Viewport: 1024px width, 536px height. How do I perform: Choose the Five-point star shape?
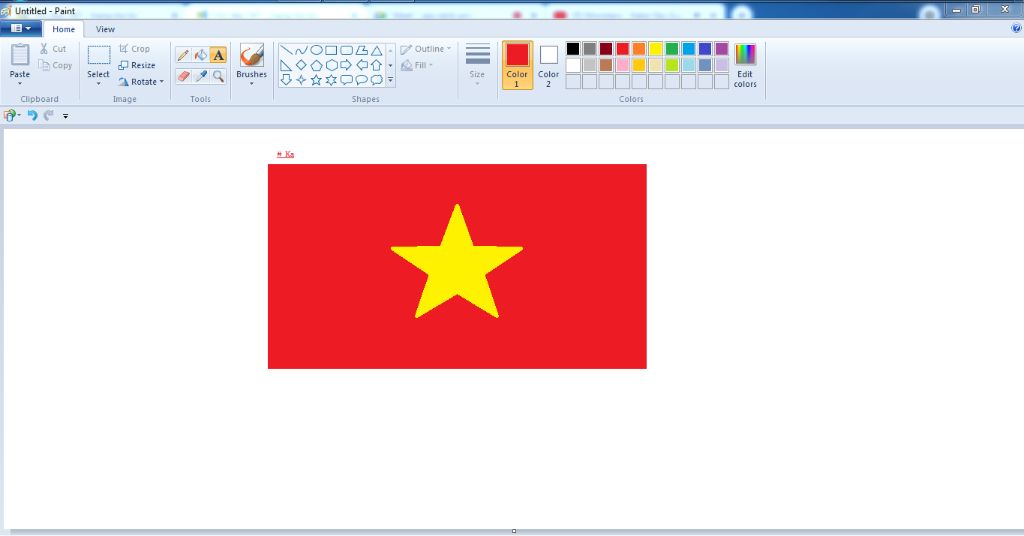coord(316,80)
